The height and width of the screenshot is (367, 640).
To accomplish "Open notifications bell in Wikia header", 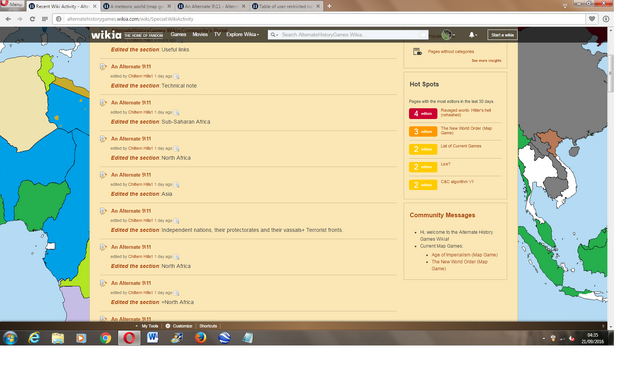I will click(x=473, y=35).
